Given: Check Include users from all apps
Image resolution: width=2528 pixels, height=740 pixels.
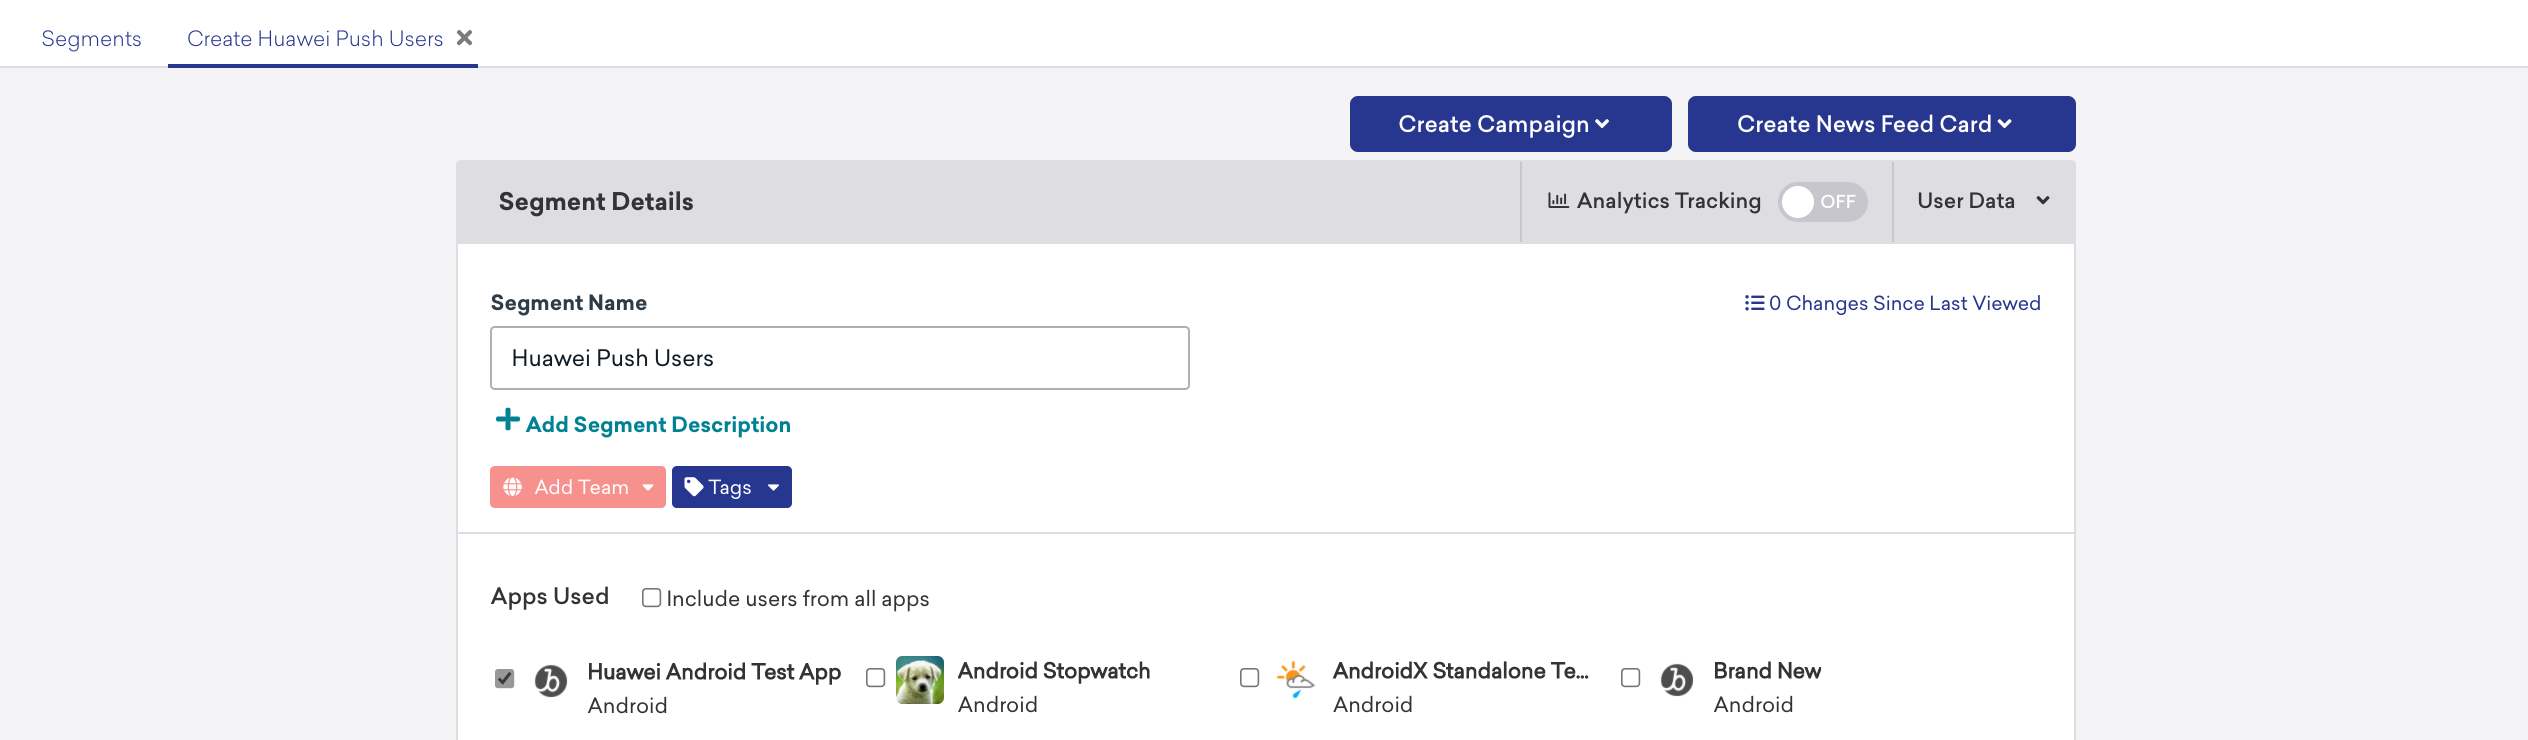Looking at the screenshot, I should click(651, 597).
